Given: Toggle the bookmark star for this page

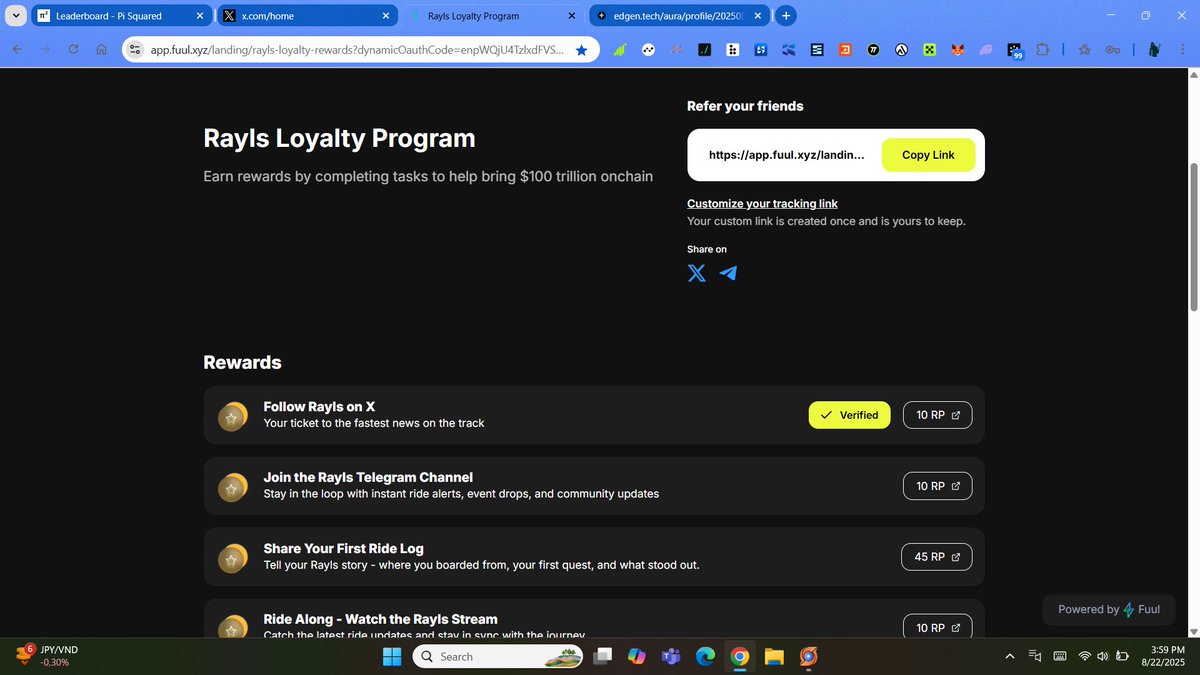Looking at the screenshot, I should 581,49.
